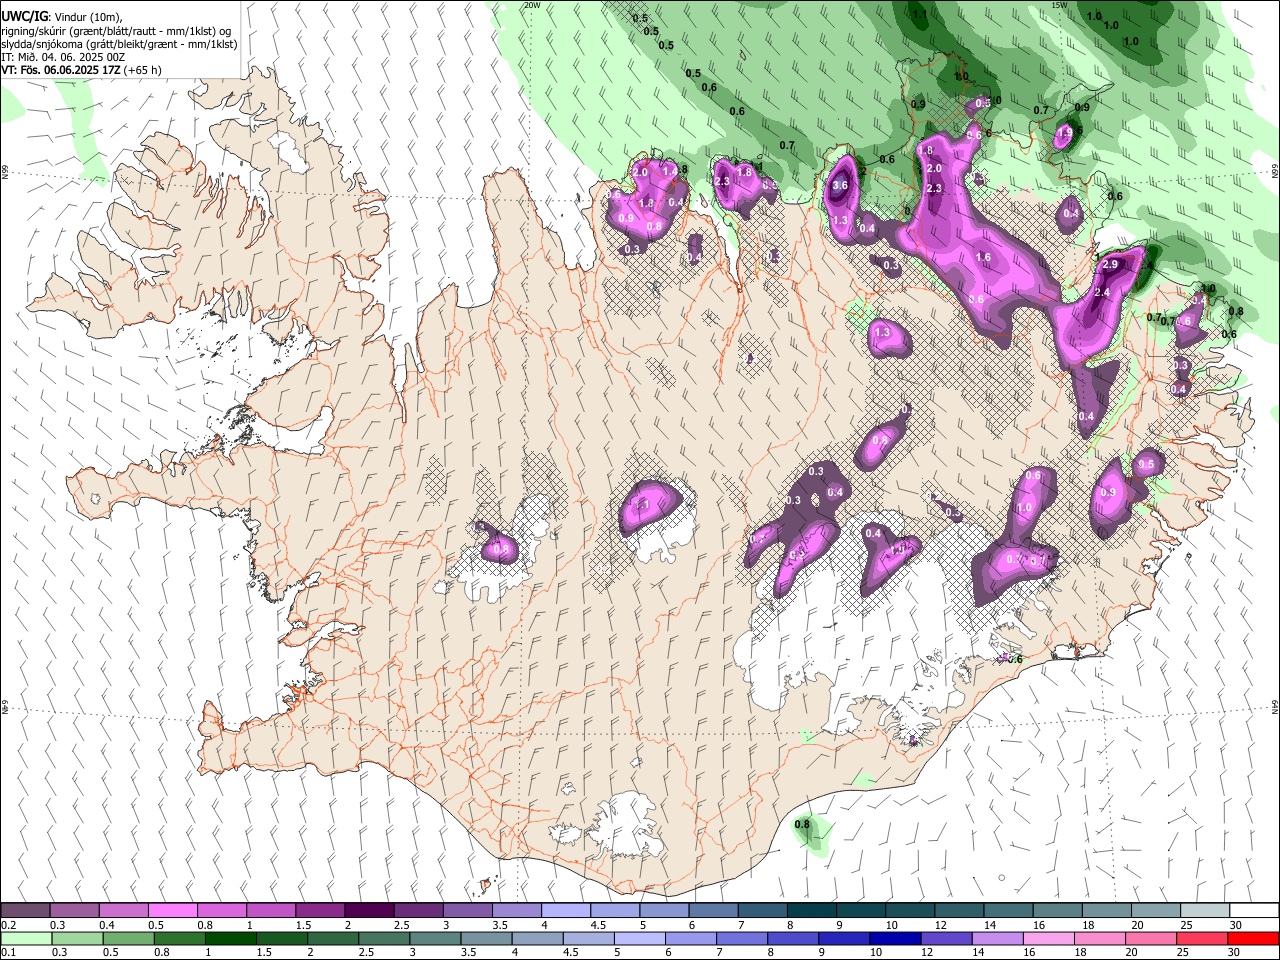Click the 1.9 precipitation value on the map
The image size is (1280, 960).
1065,132
